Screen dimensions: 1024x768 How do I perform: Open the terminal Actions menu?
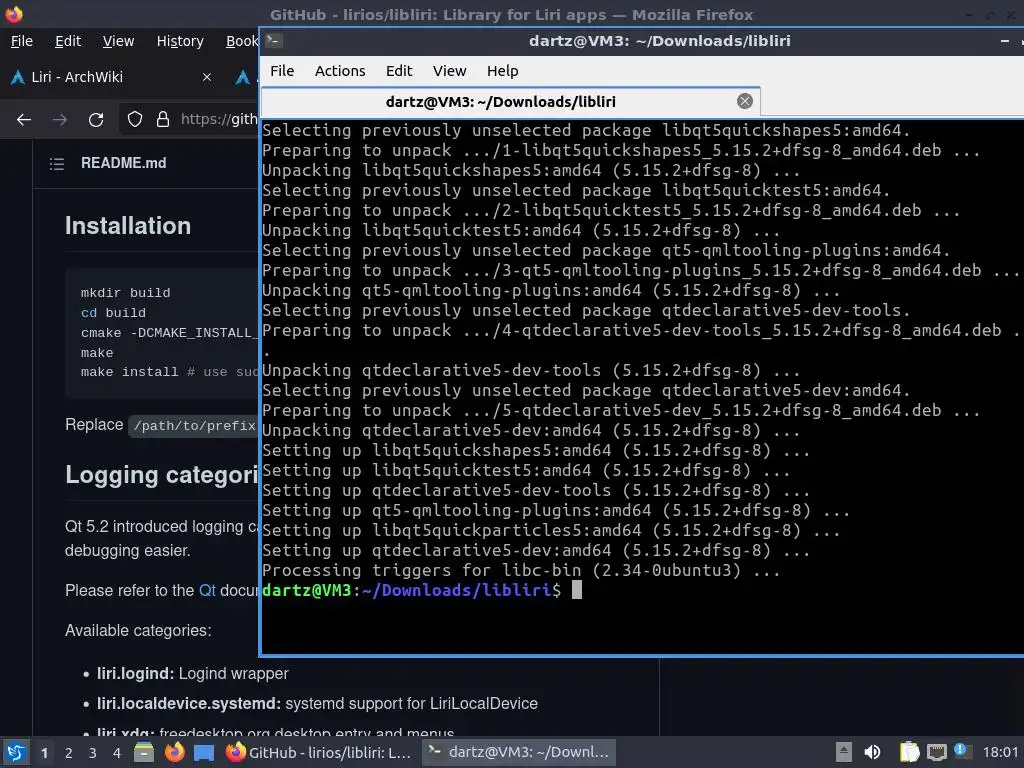[x=340, y=71]
